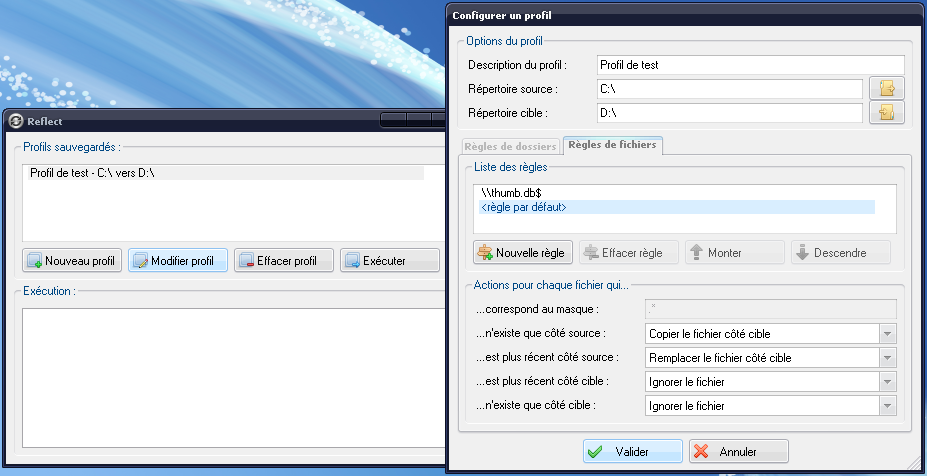Image resolution: width=927 pixels, height=476 pixels.
Task: Click the Modifier profil button
Action: [x=178, y=261]
